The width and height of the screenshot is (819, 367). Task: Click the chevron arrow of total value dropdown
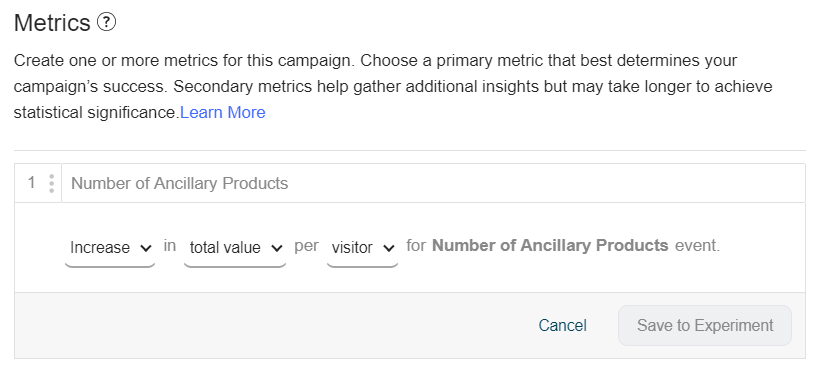[x=277, y=248]
